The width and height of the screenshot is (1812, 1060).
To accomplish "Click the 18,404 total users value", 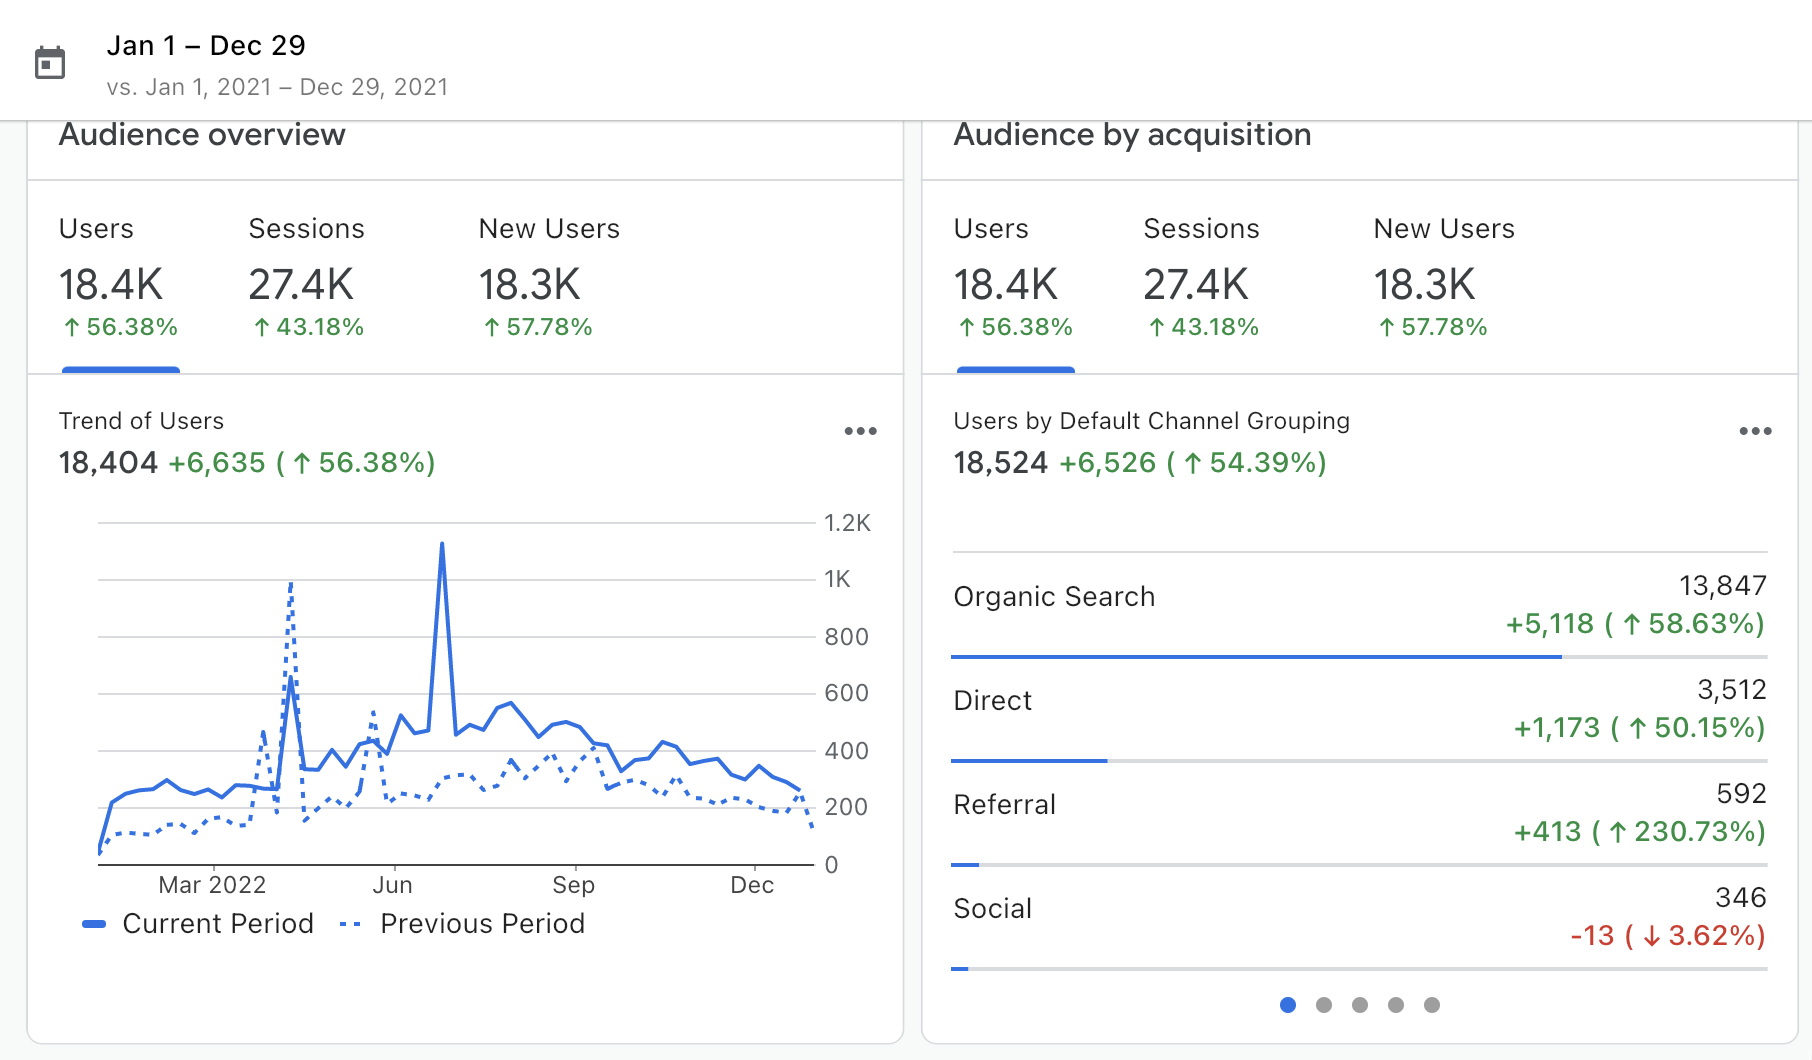I will pyautogui.click(x=108, y=463).
